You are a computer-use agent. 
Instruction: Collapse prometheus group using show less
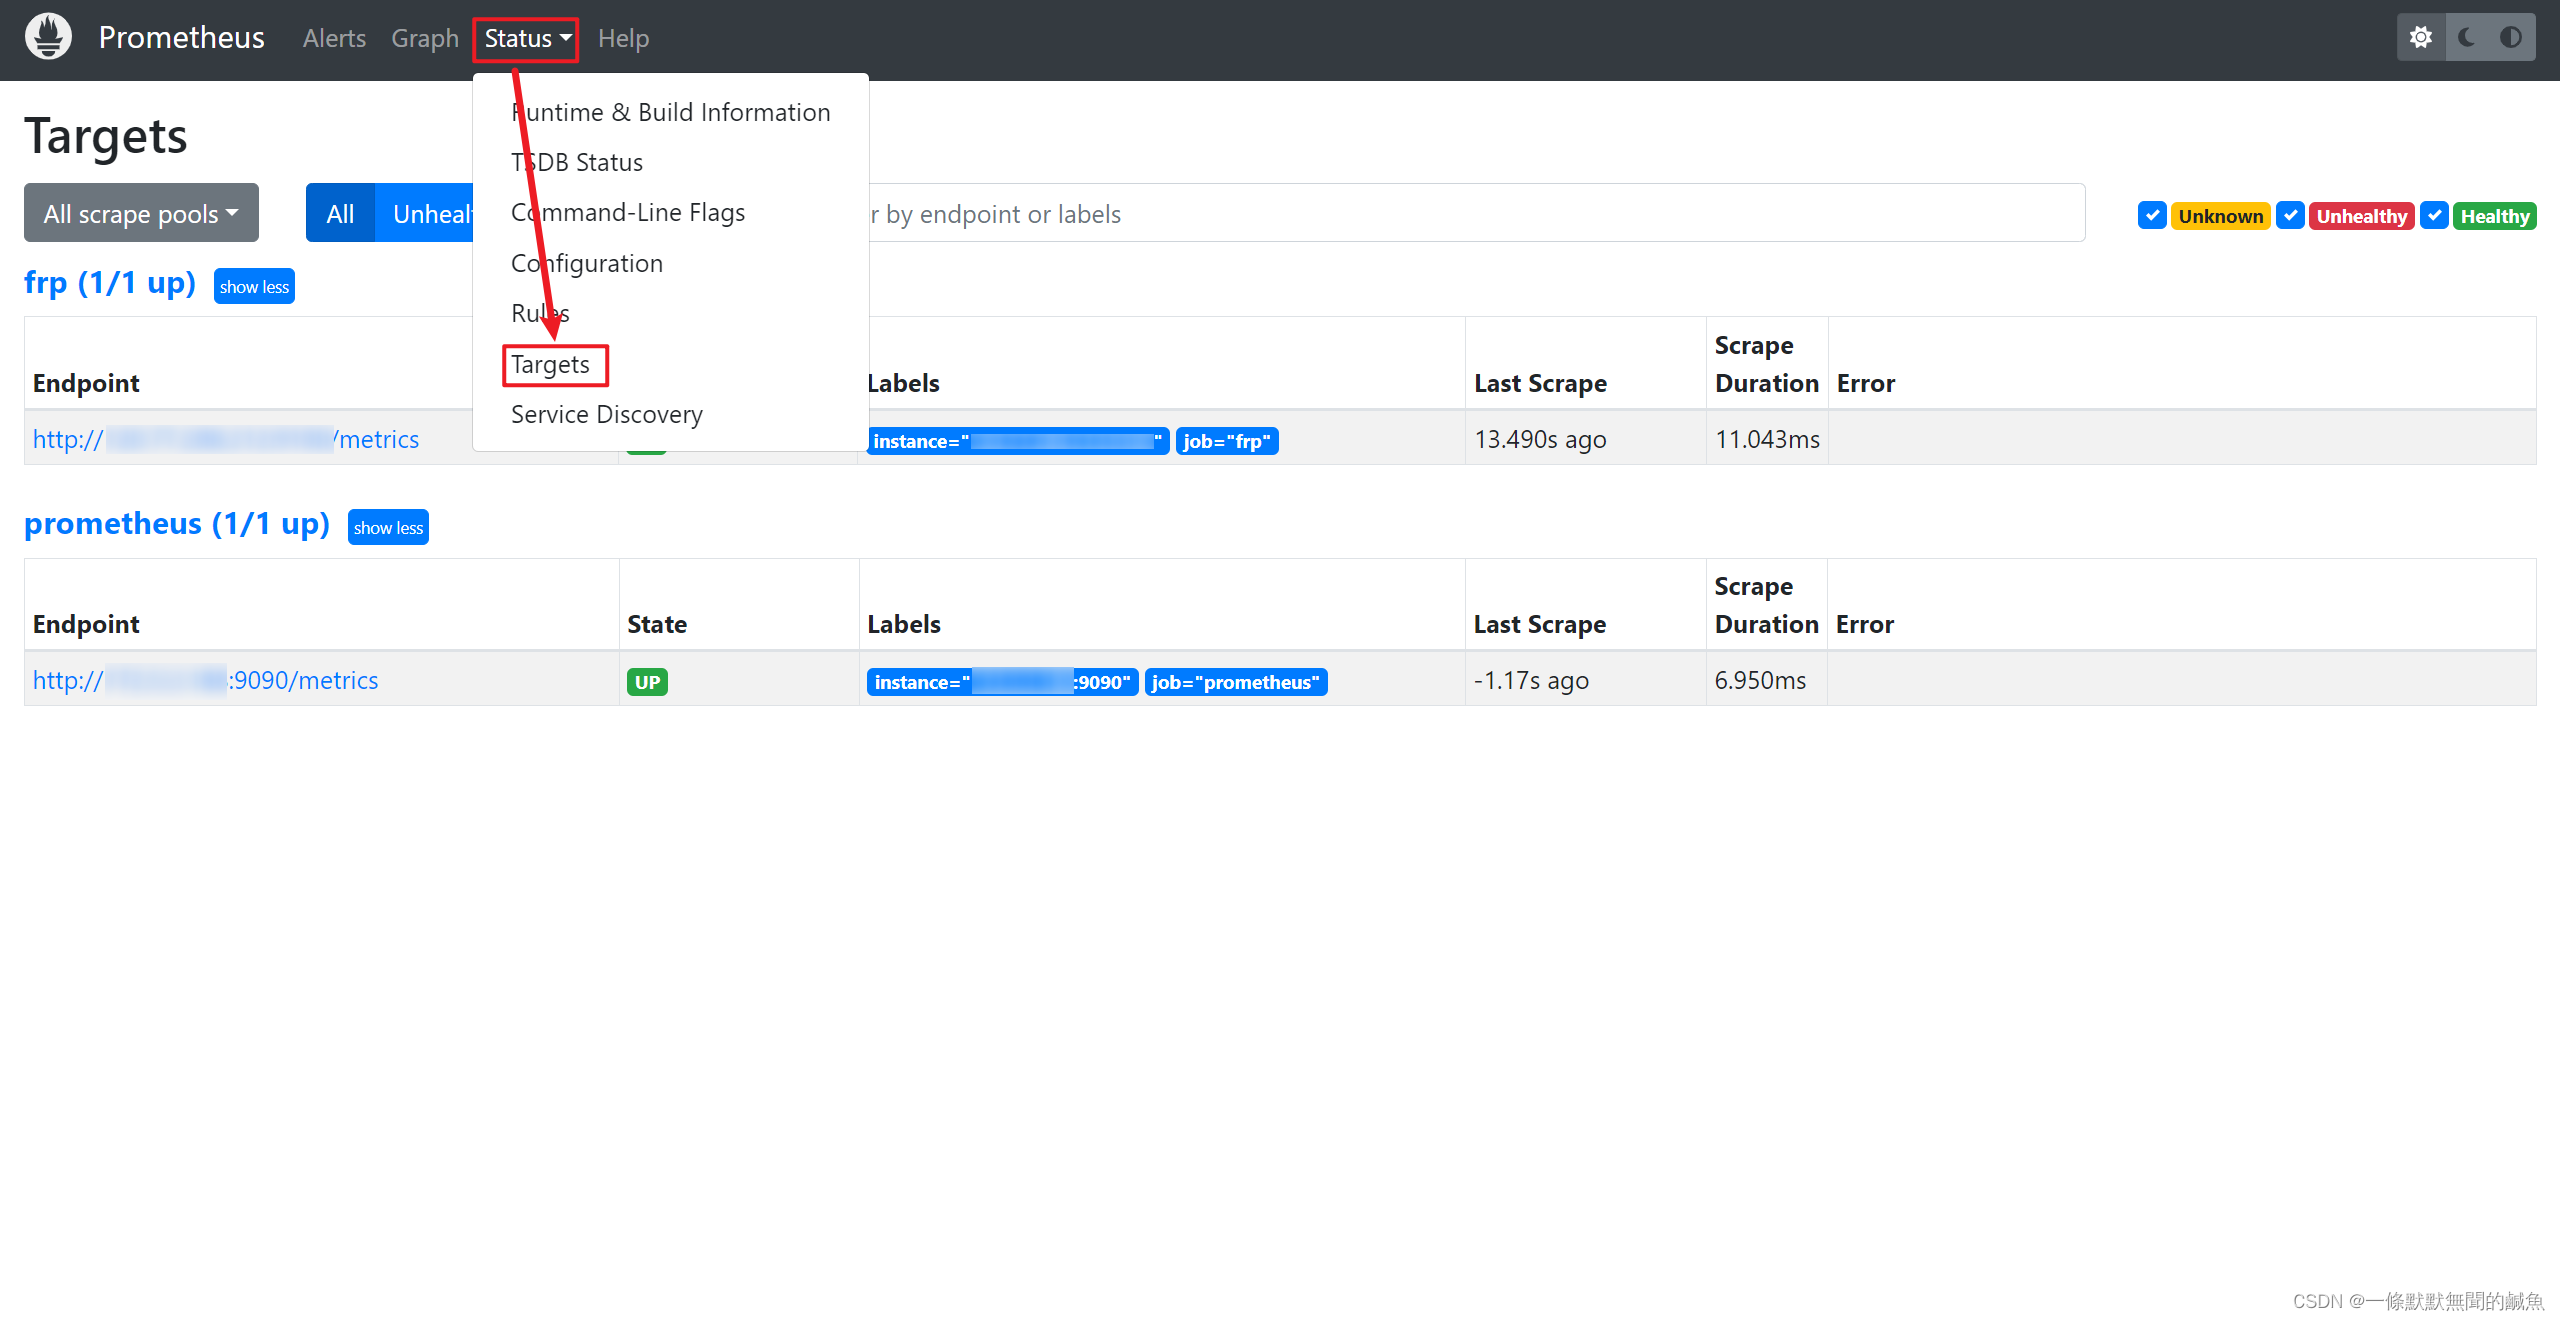point(388,527)
